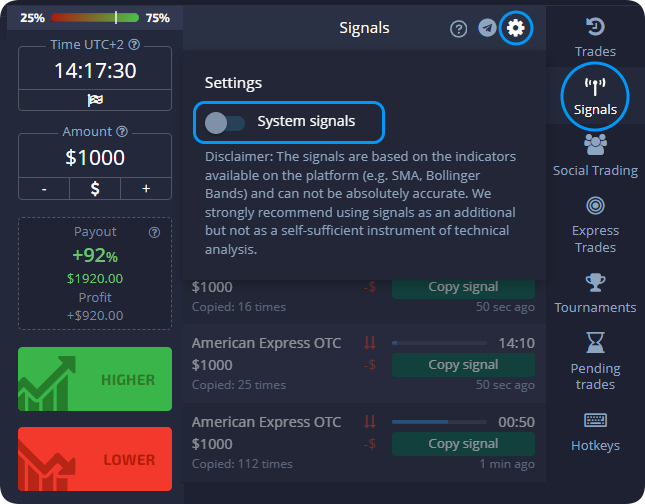This screenshot has width=645, height=504.
Task: Click the 25%-75% sentiment bar
Action: [x=95, y=18]
